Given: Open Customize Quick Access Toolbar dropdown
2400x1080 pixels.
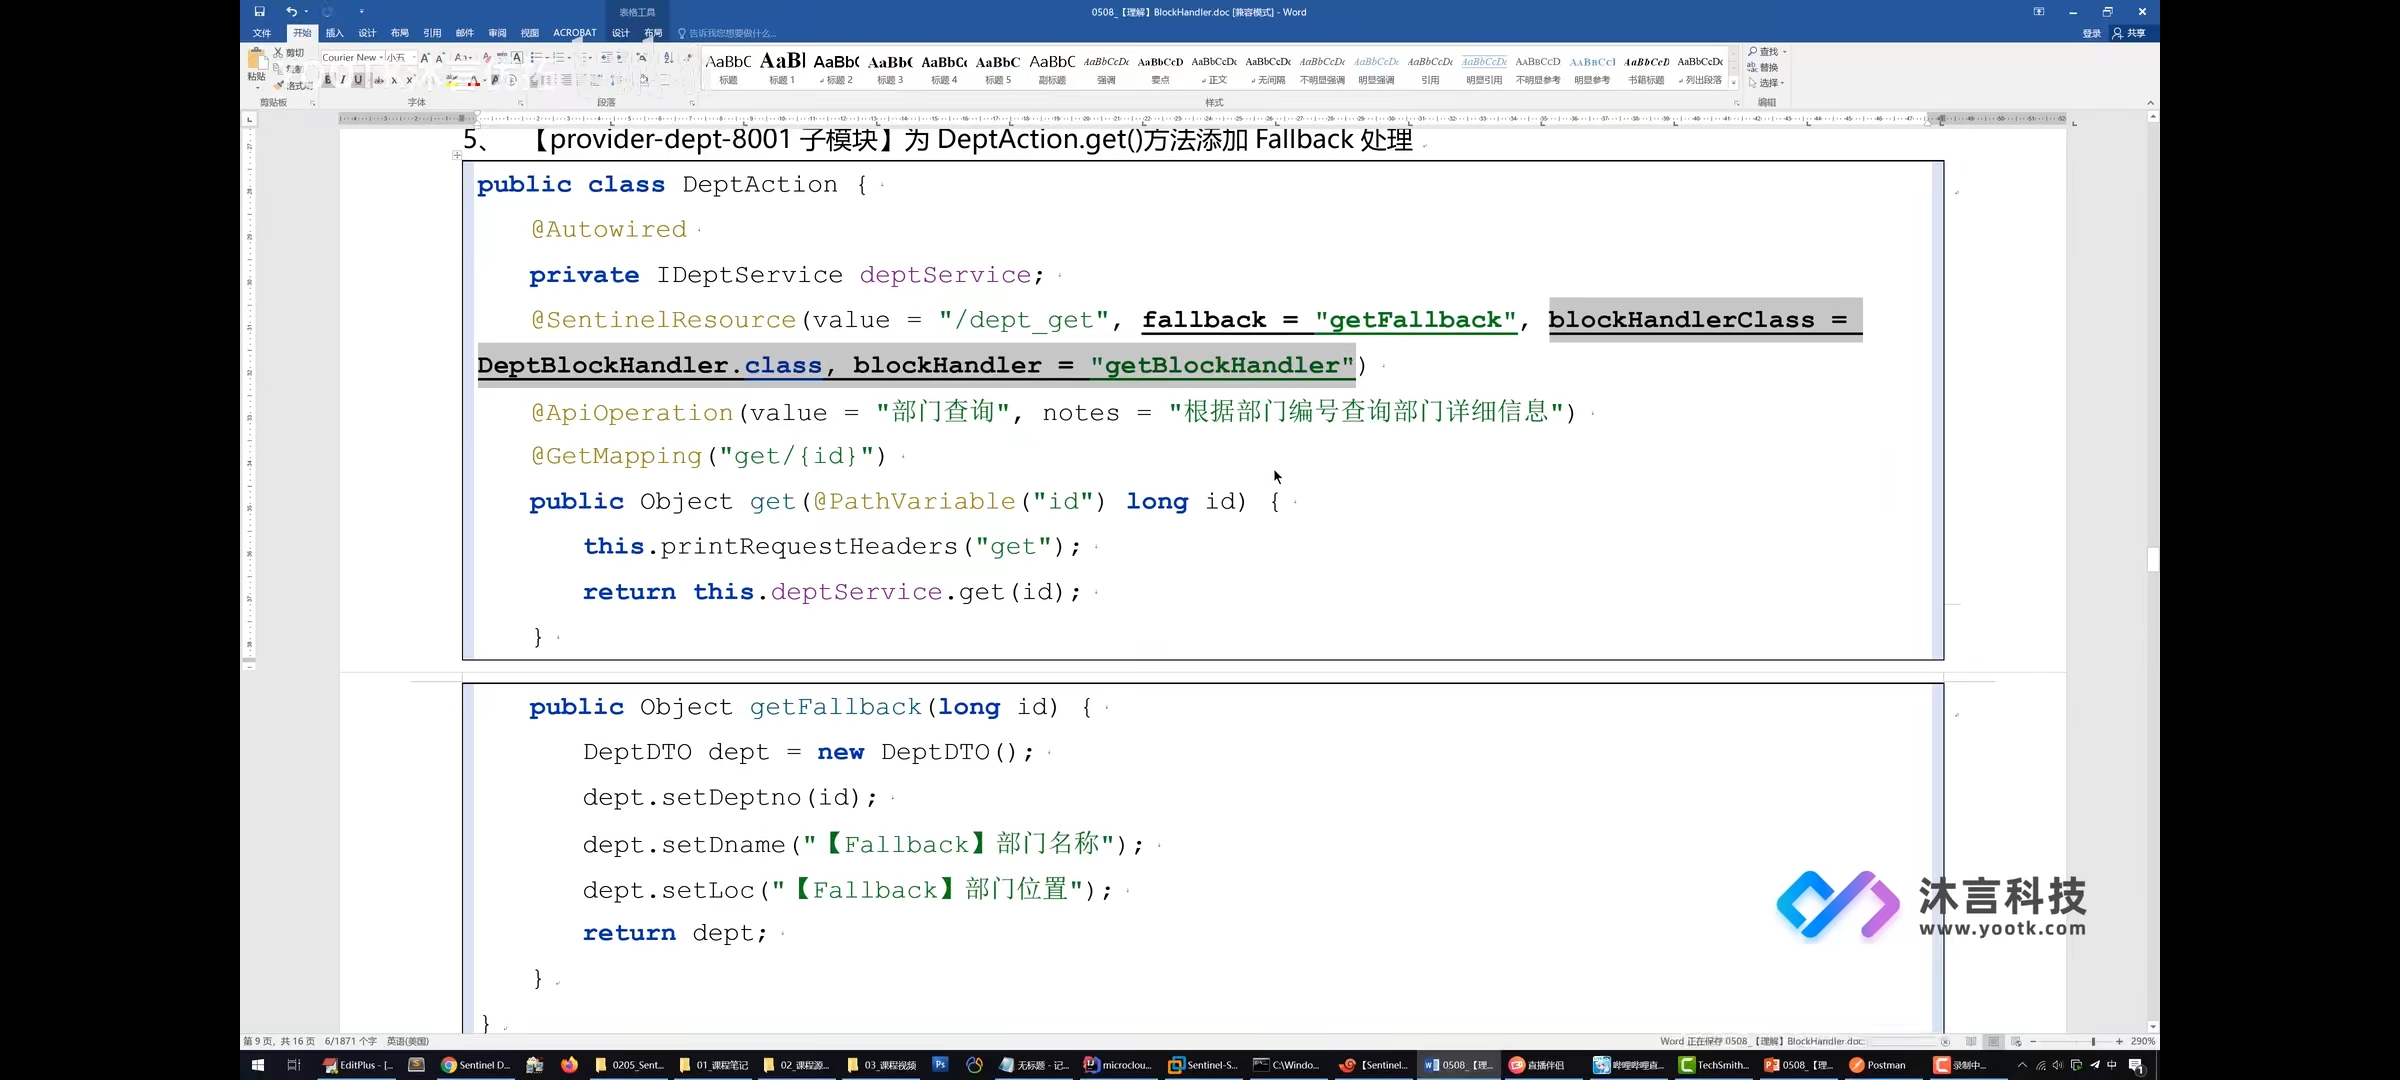Looking at the screenshot, I should (x=361, y=12).
